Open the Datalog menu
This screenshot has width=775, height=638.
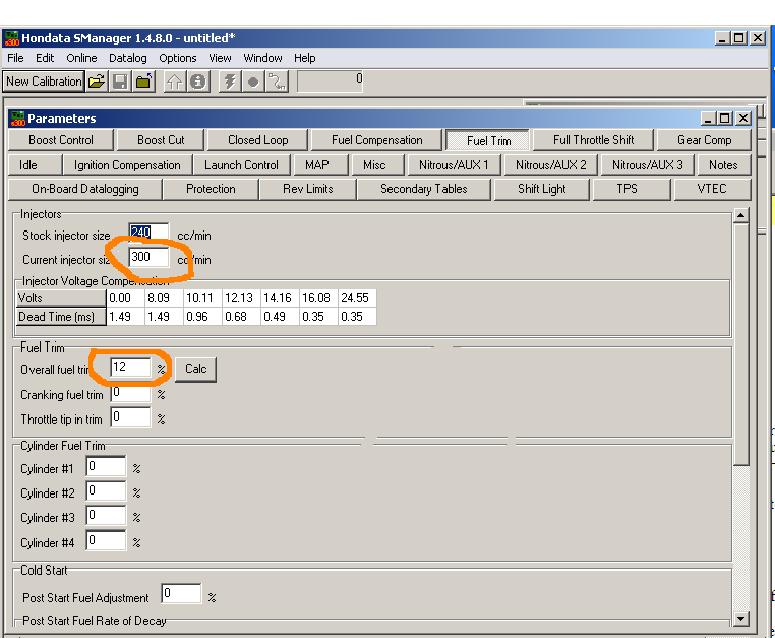(x=128, y=58)
